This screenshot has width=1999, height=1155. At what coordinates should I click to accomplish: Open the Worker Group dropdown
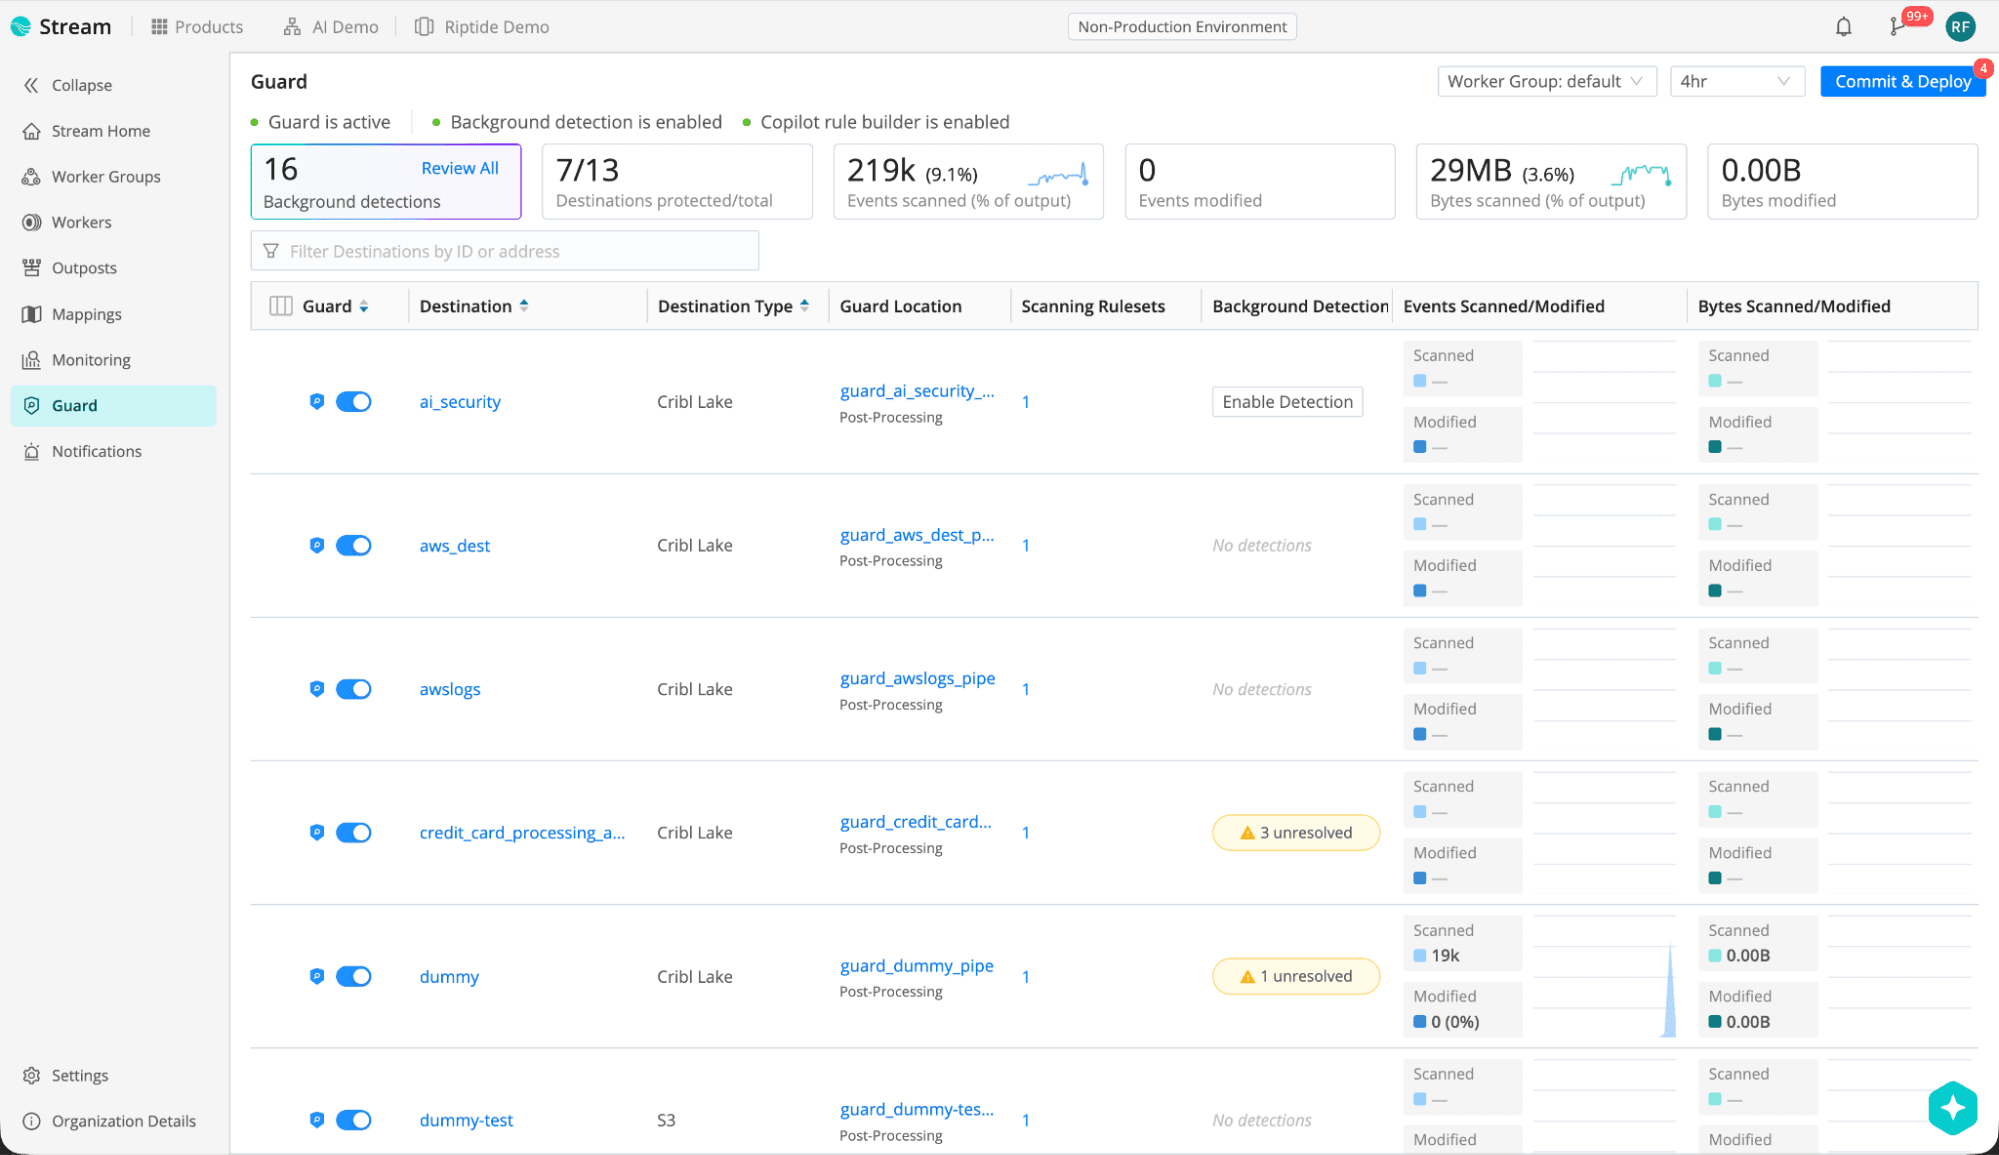(1546, 81)
